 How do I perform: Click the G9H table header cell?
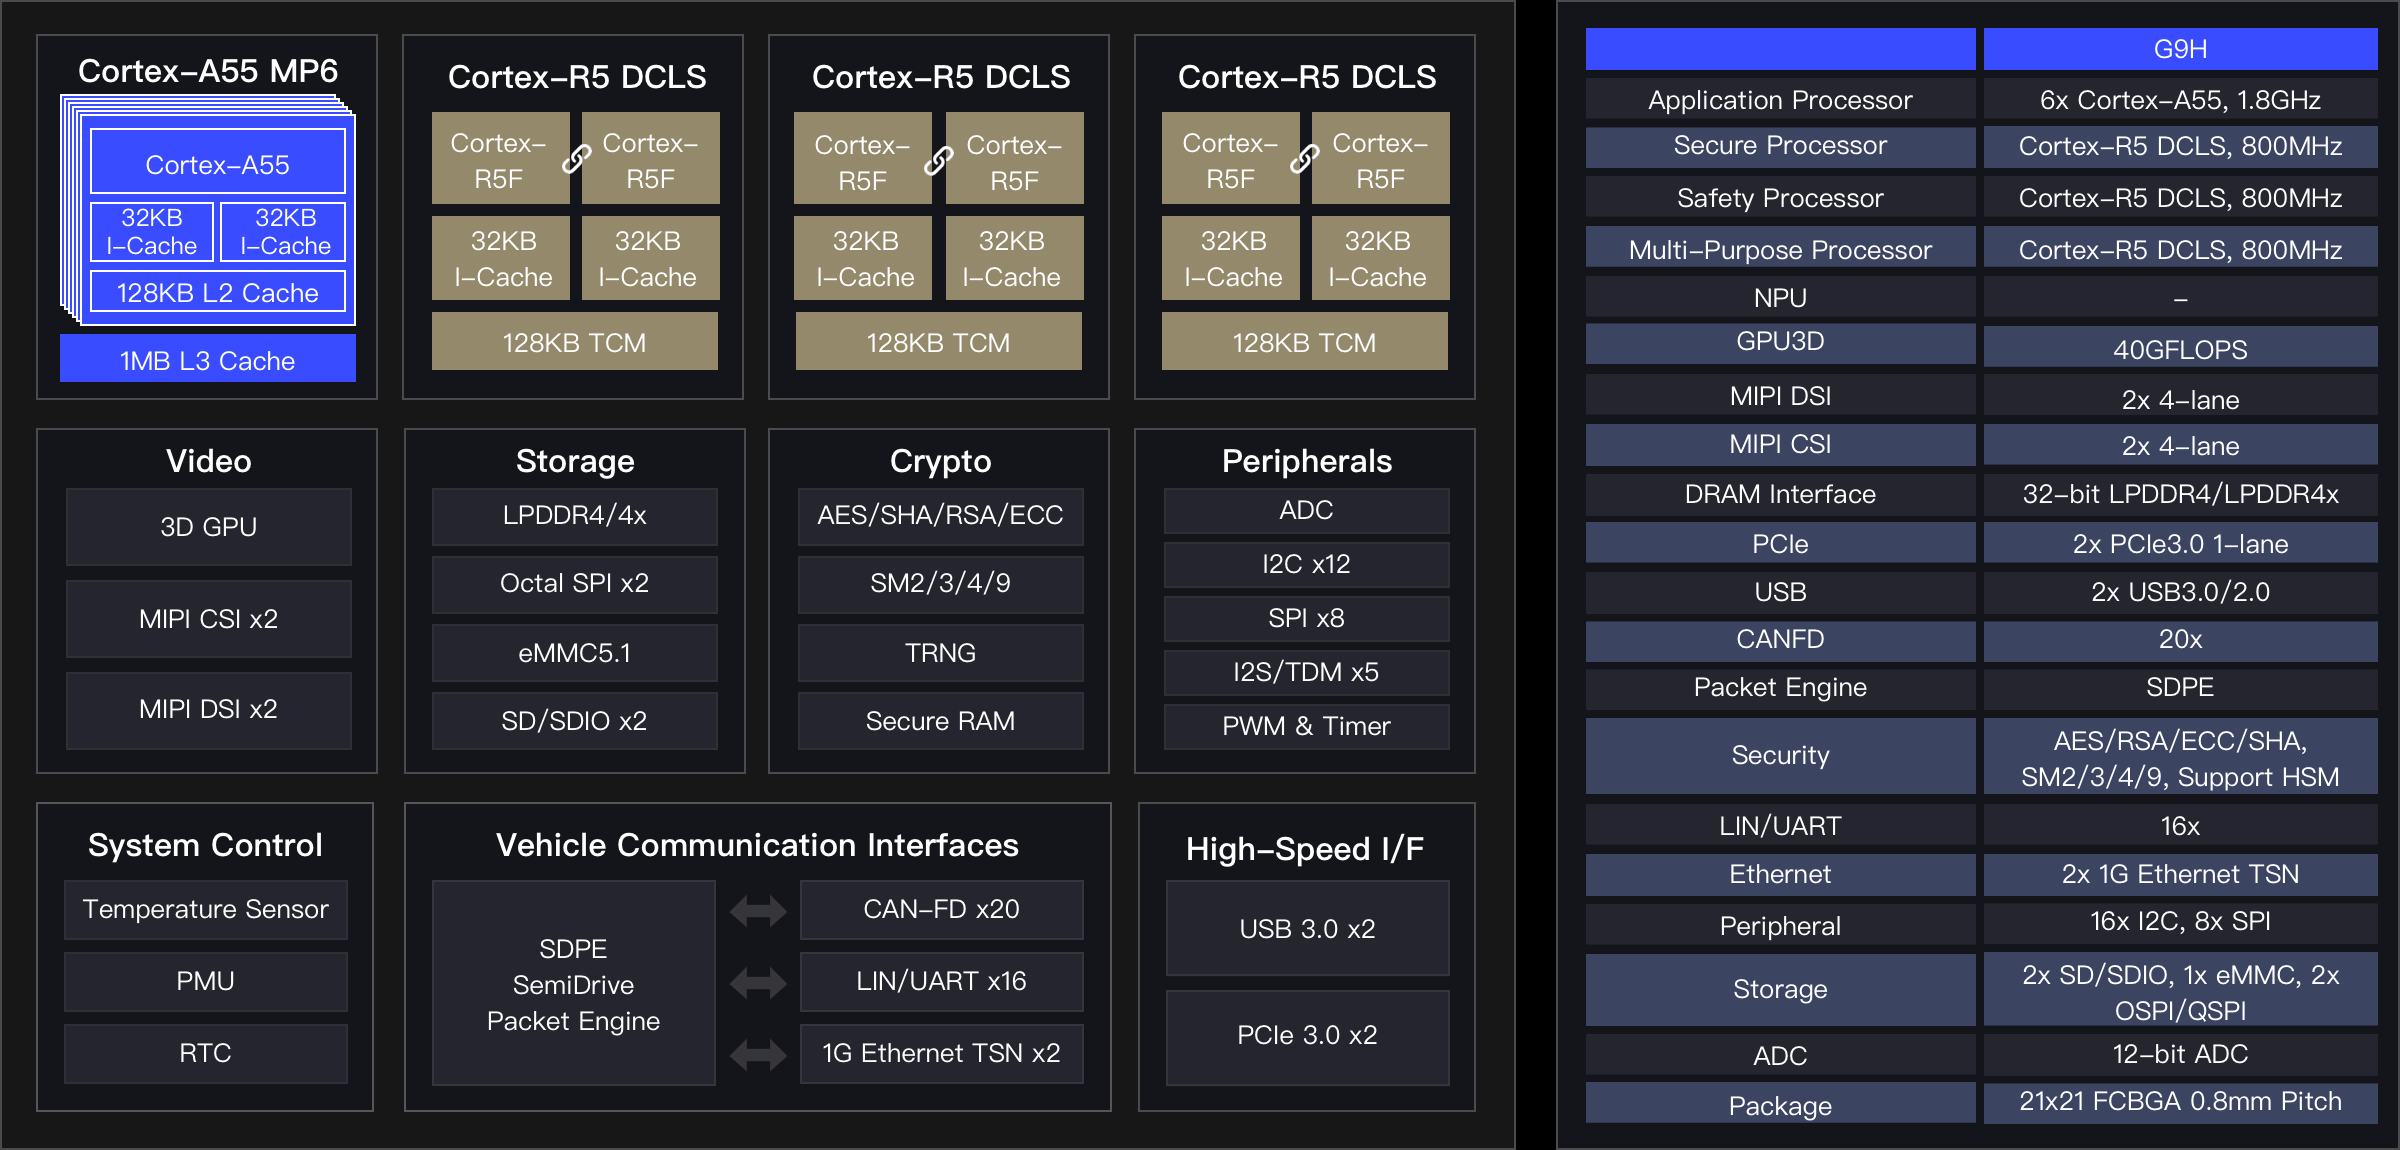[x=2180, y=49]
